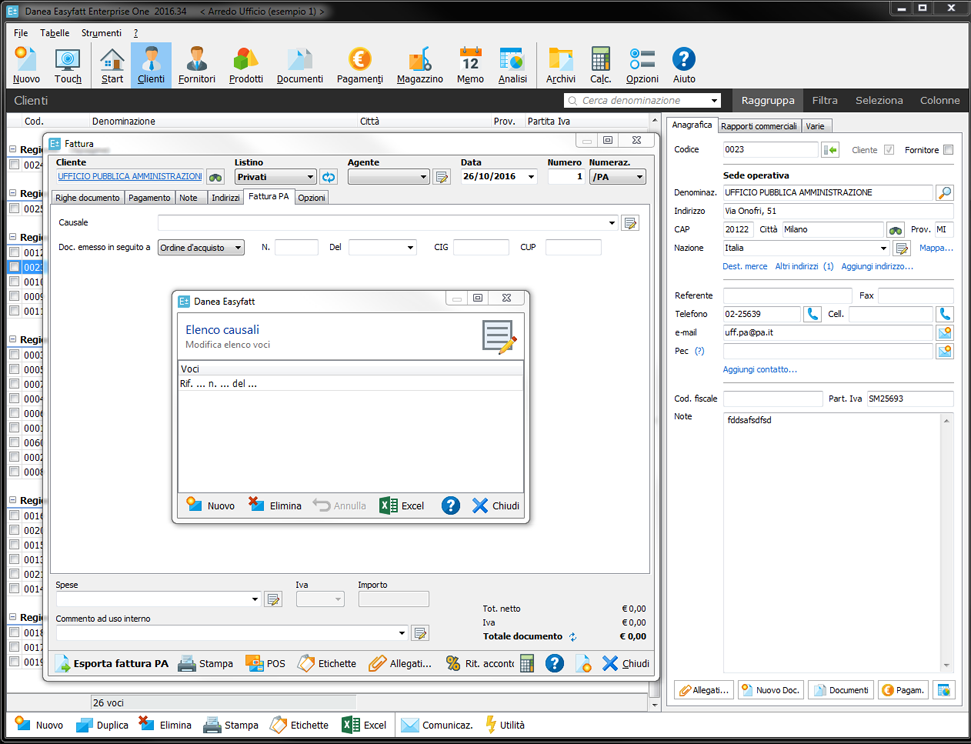Click Esporta fattura PA button
Viewport: 971px width, 744px height.
tap(111, 663)
